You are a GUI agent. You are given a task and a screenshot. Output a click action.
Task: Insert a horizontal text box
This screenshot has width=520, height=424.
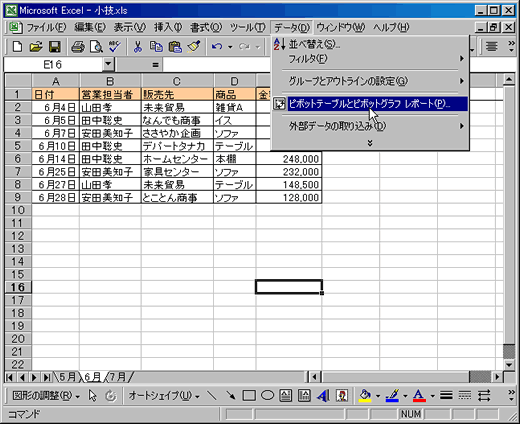[286, 396]
